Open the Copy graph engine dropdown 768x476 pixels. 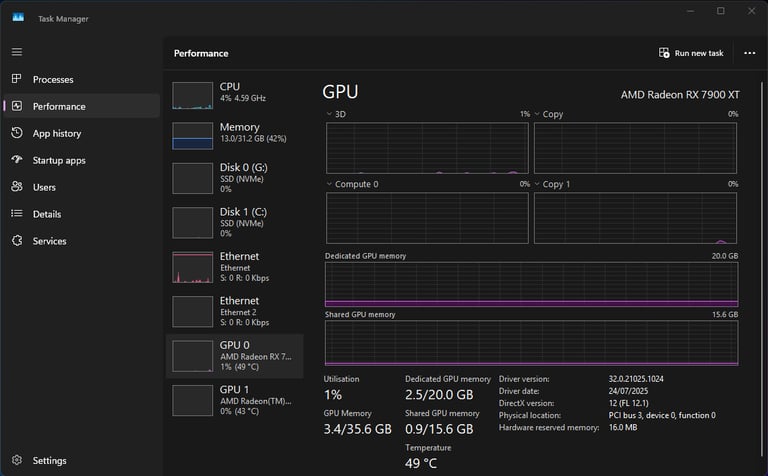(x=538, y=114)
